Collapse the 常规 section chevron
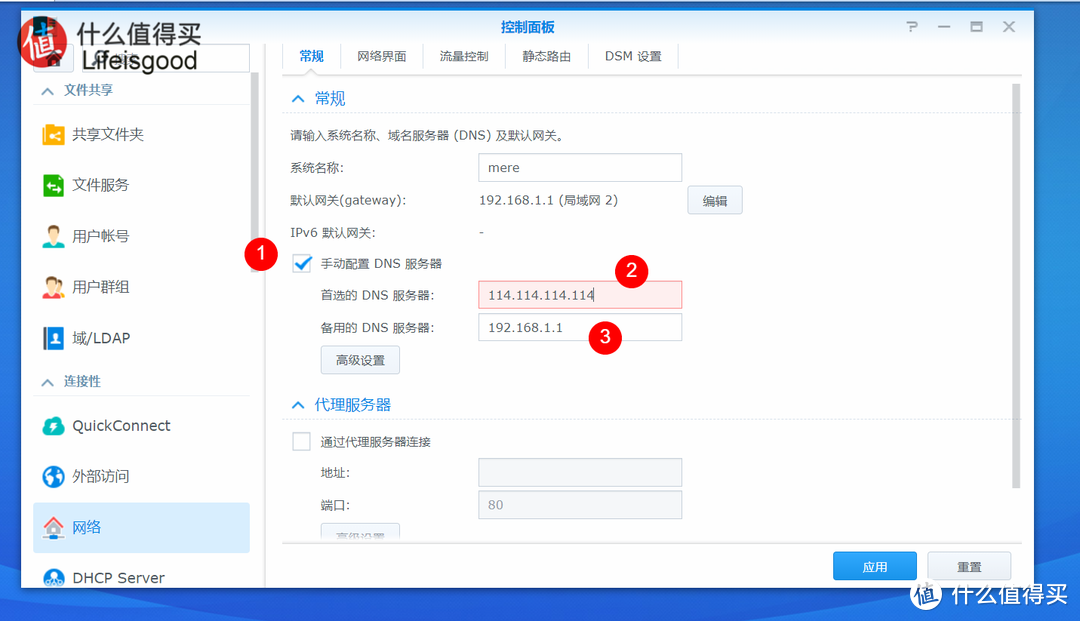The width and height of the screenshot is (1080, 621). click(297, 98)
